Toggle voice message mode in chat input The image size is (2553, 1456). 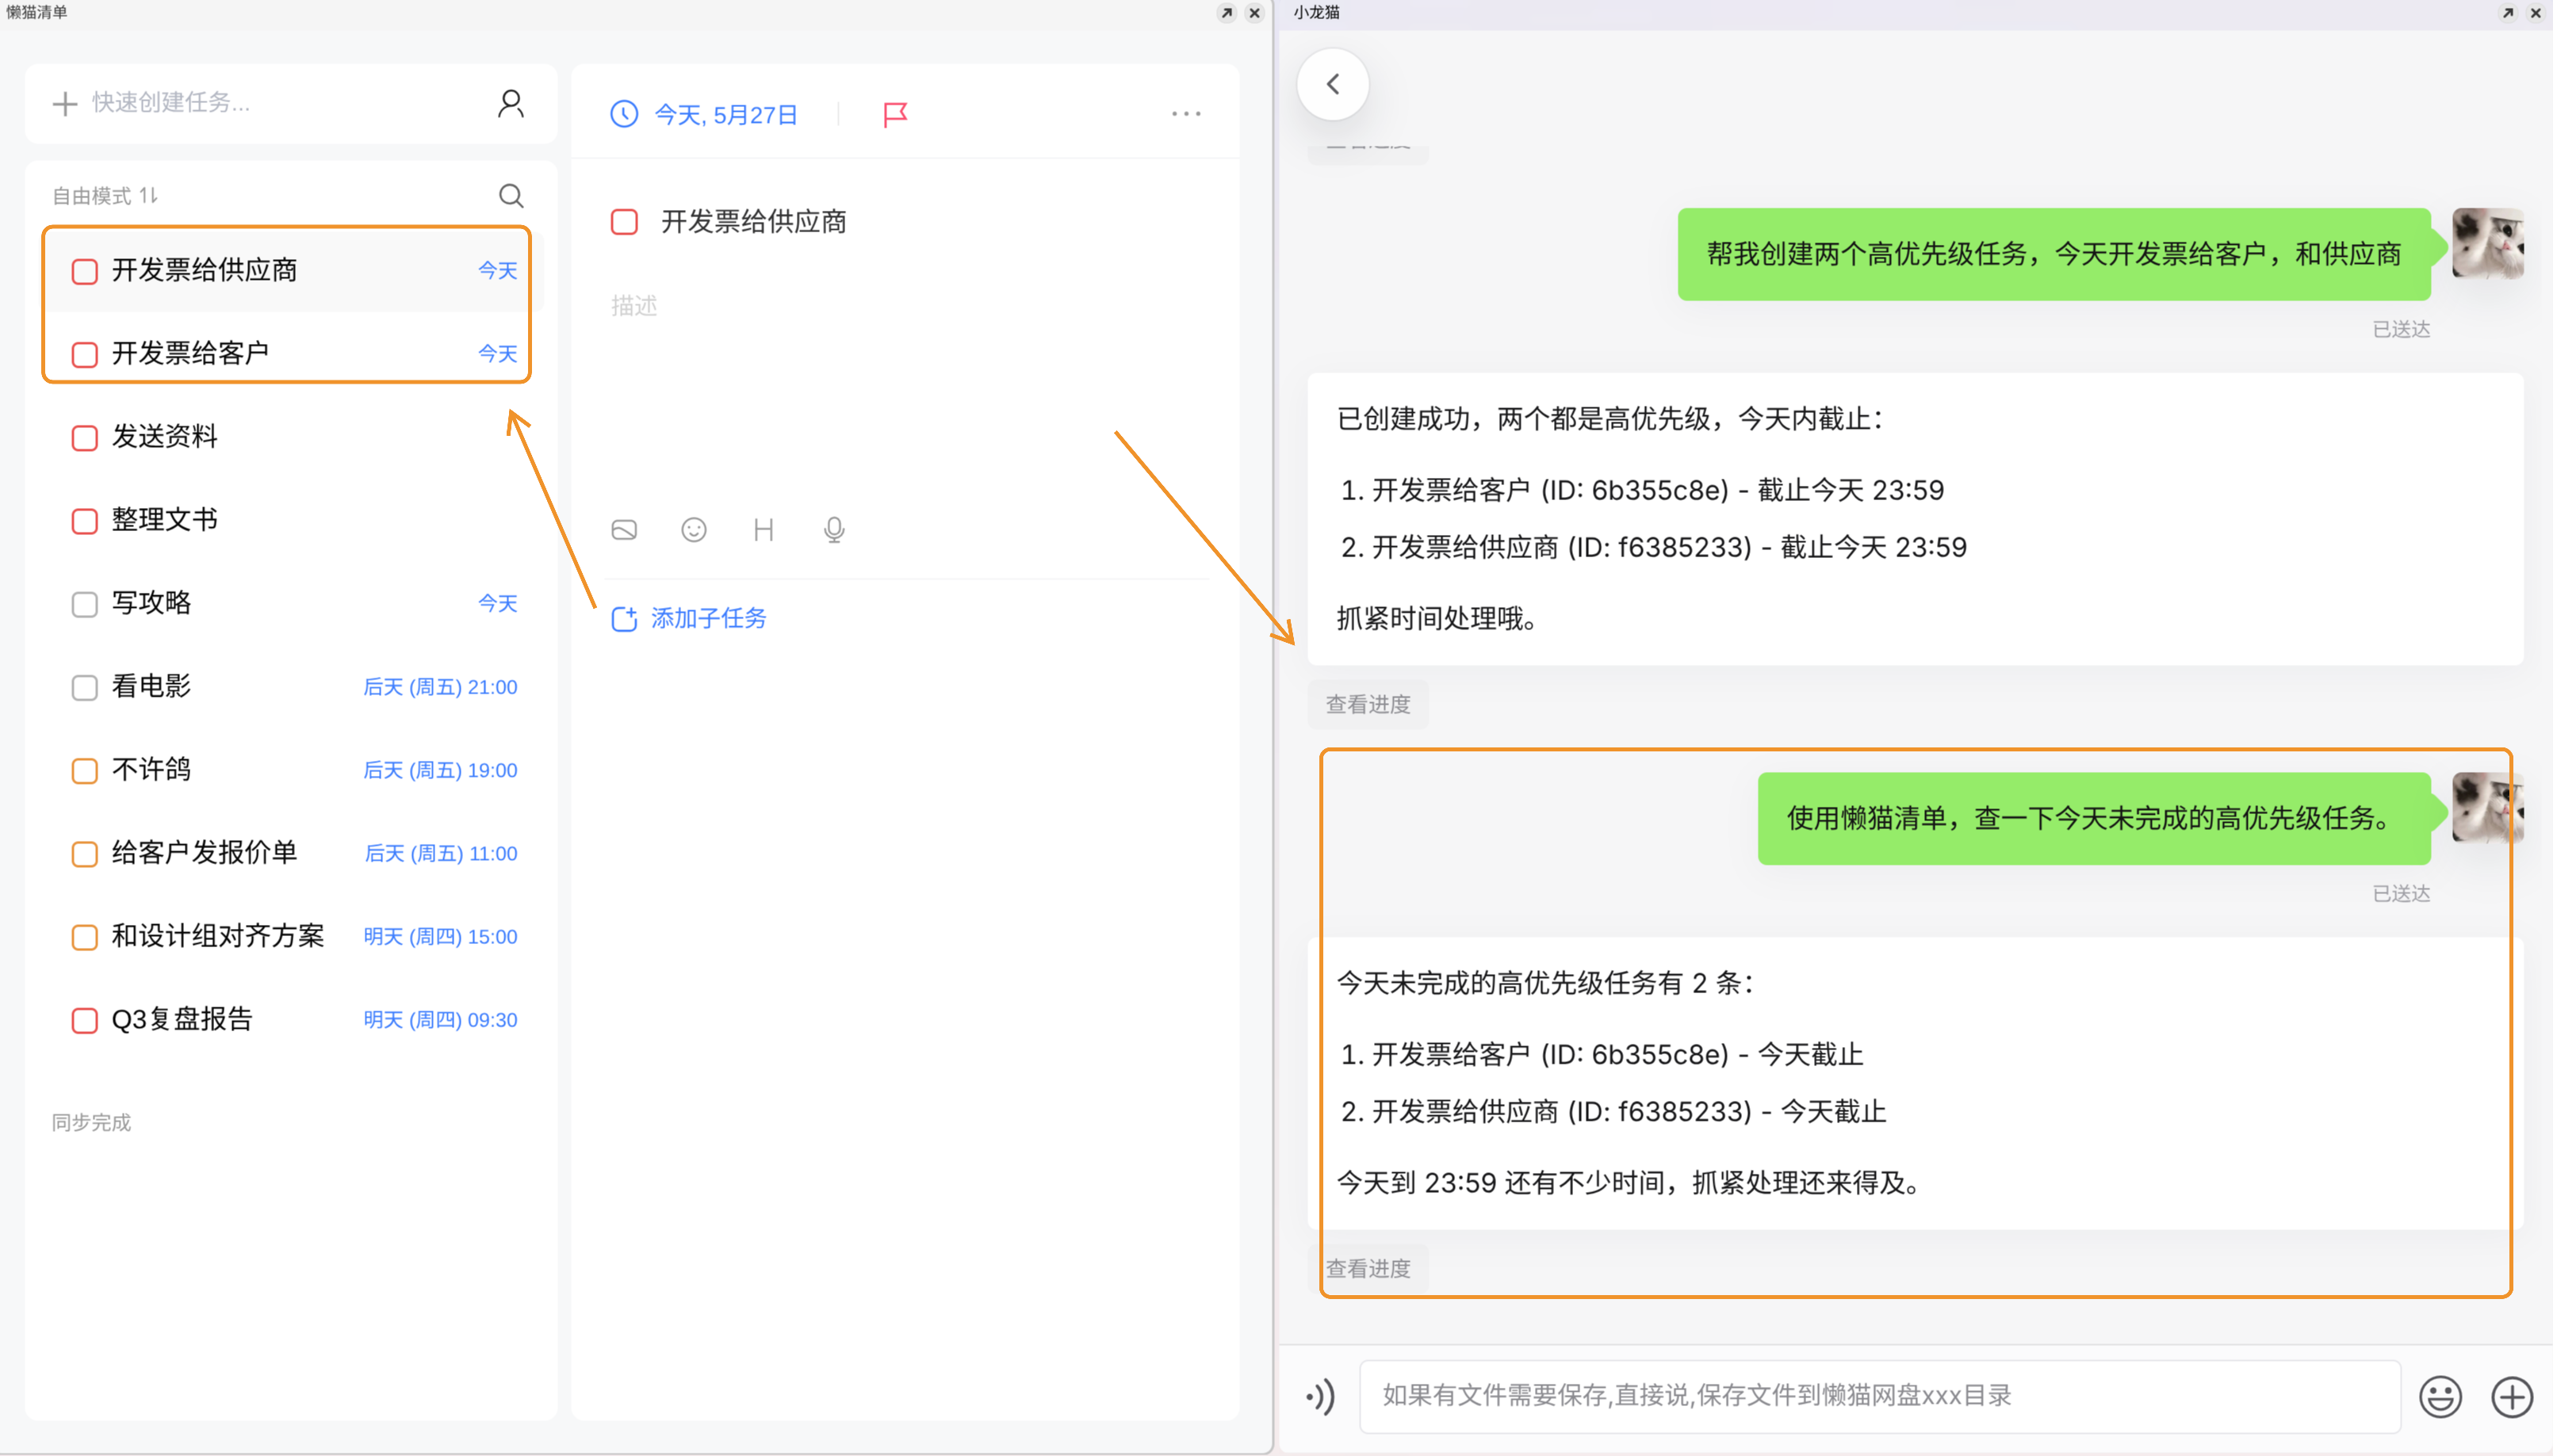pos(1320,1396)
